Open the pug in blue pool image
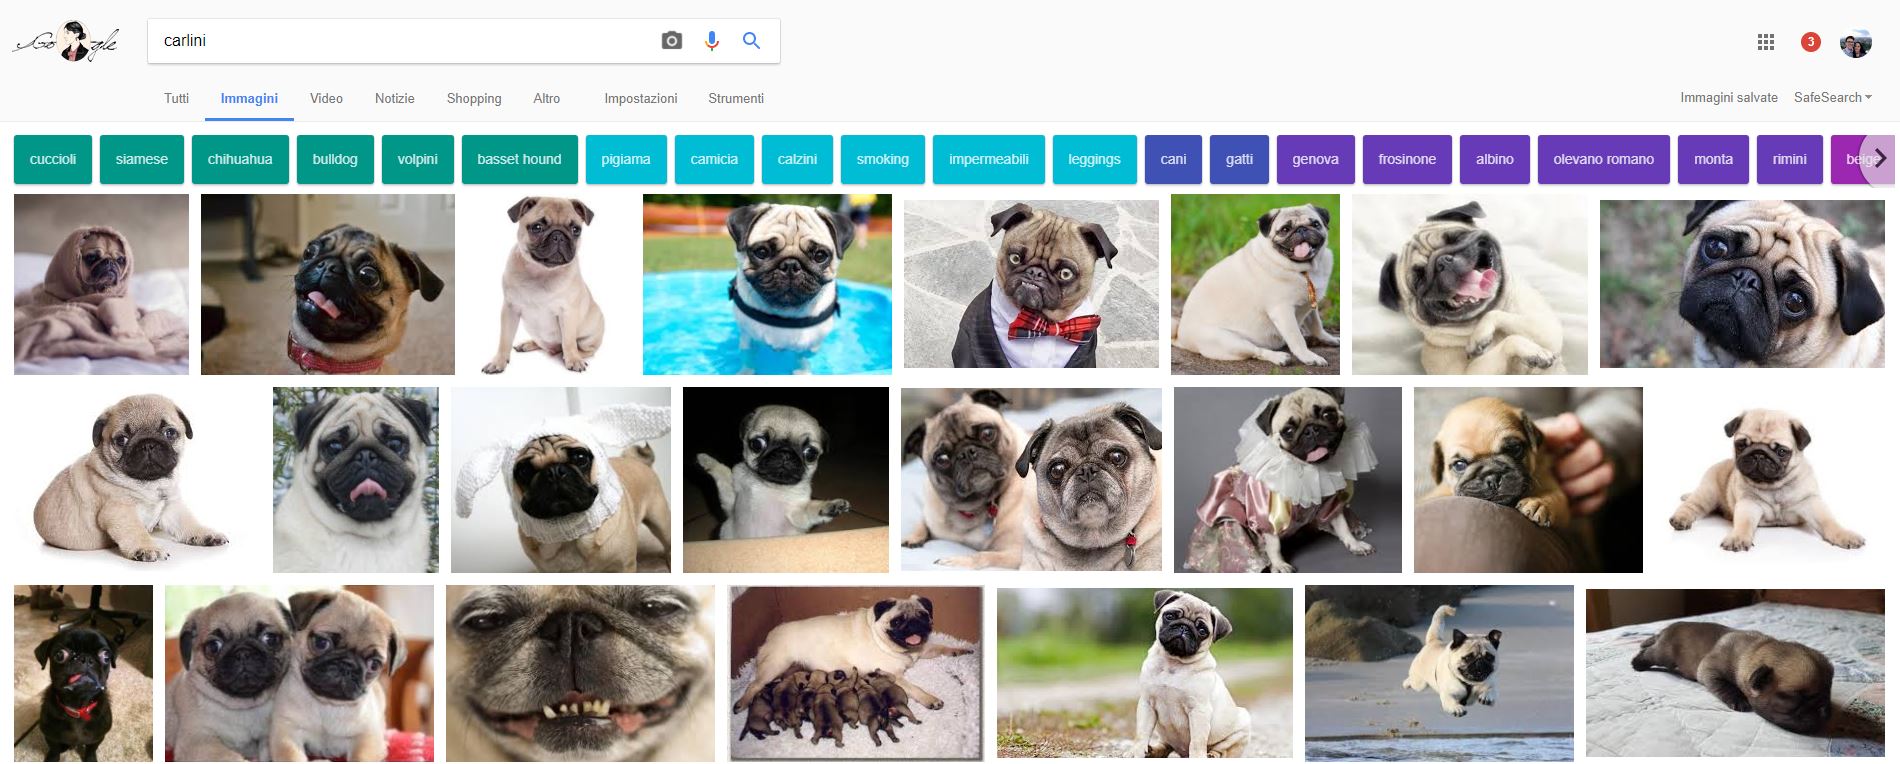The height and width of the screenshot is (764, 1900). point(767,285)
